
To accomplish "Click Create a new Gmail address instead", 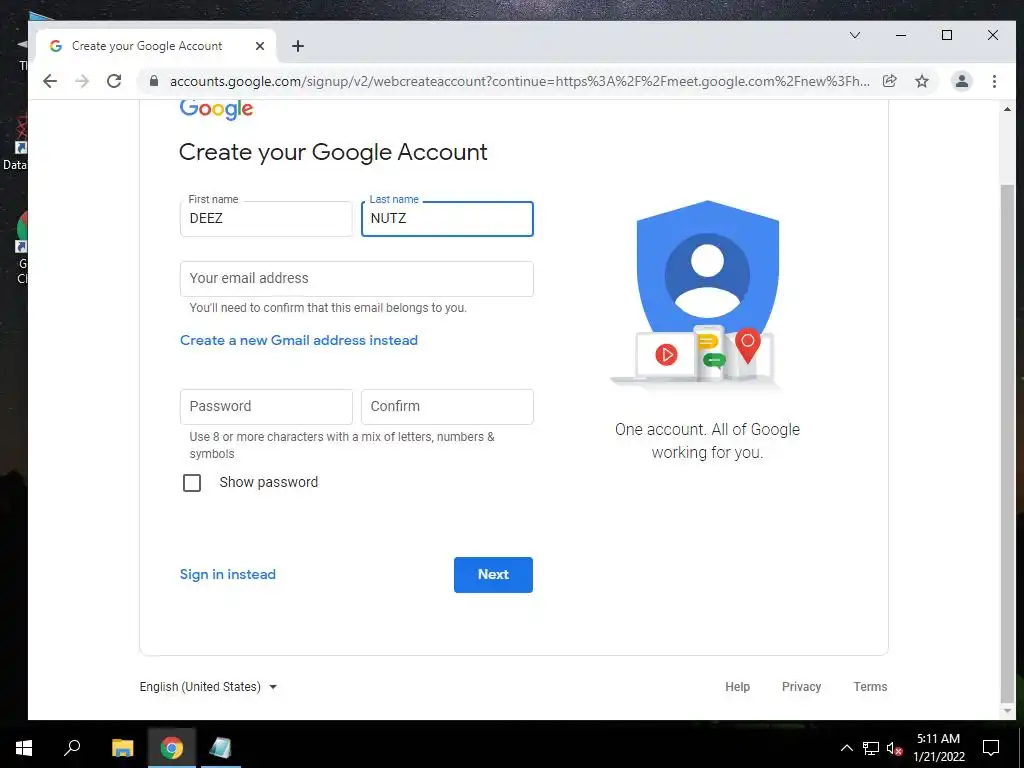I will click(x=299, y=340).
